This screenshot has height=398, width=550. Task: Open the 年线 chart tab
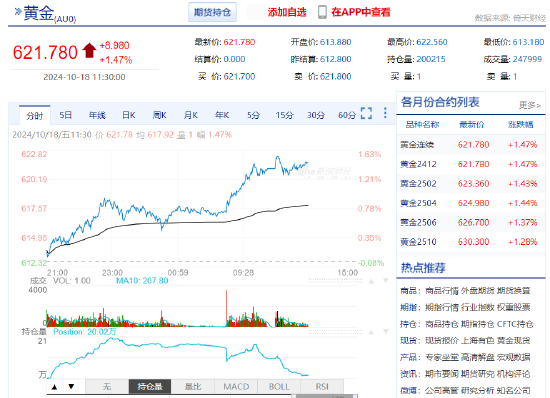point(97,115)
